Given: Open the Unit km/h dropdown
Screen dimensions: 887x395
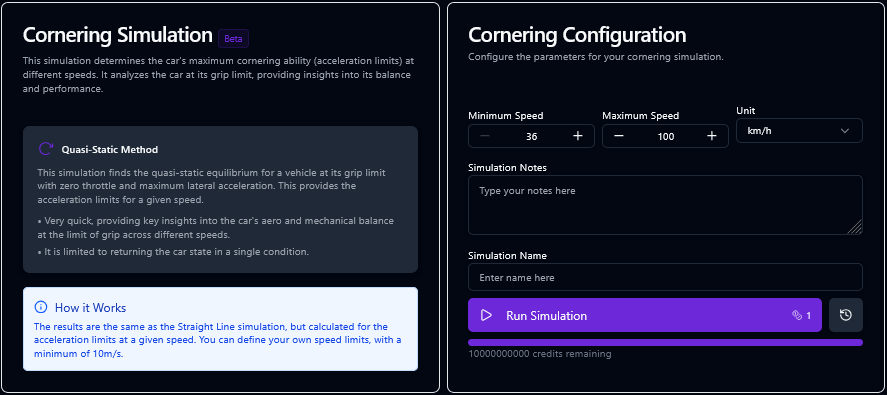Looking at the screenshot, I should tap(799, 131).
